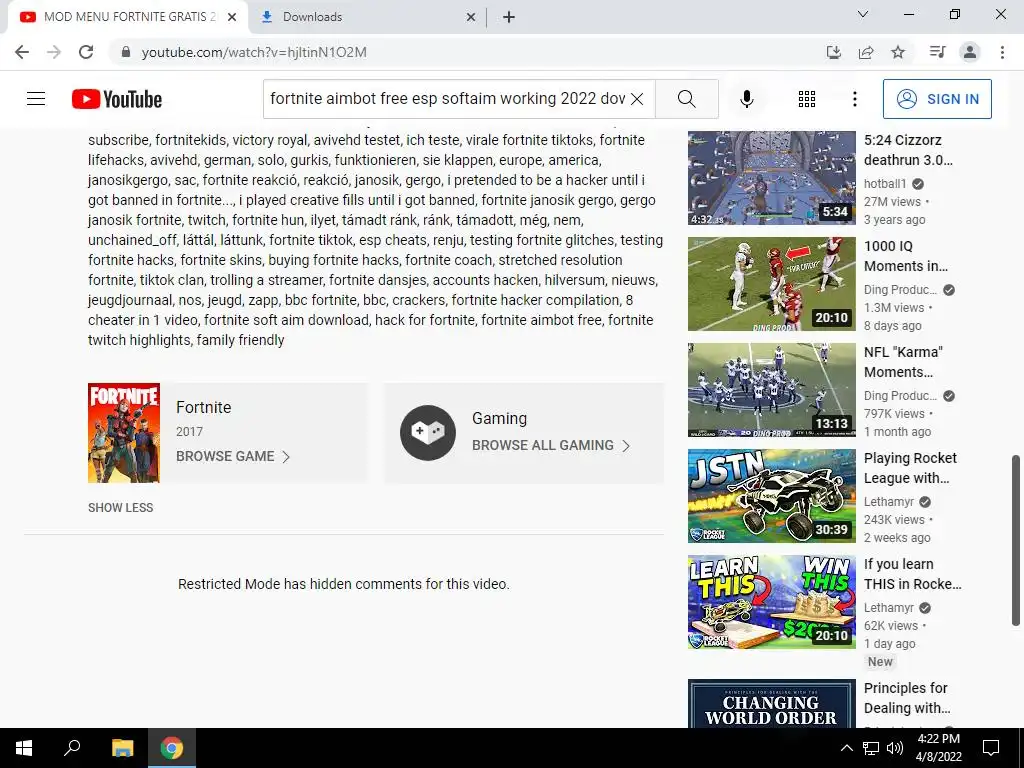1024x768 pixels.
Task: Open a new browser tab
Action: point(509,17)
